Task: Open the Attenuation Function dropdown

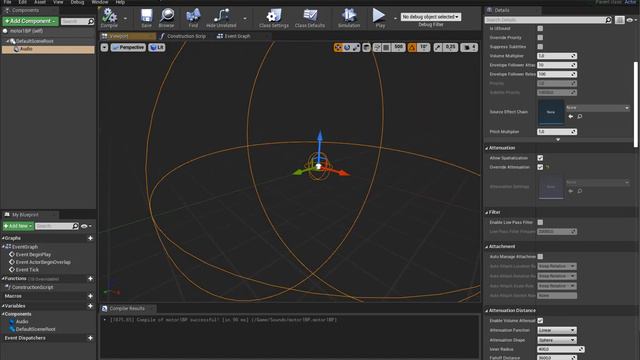Action: [557, 330]
